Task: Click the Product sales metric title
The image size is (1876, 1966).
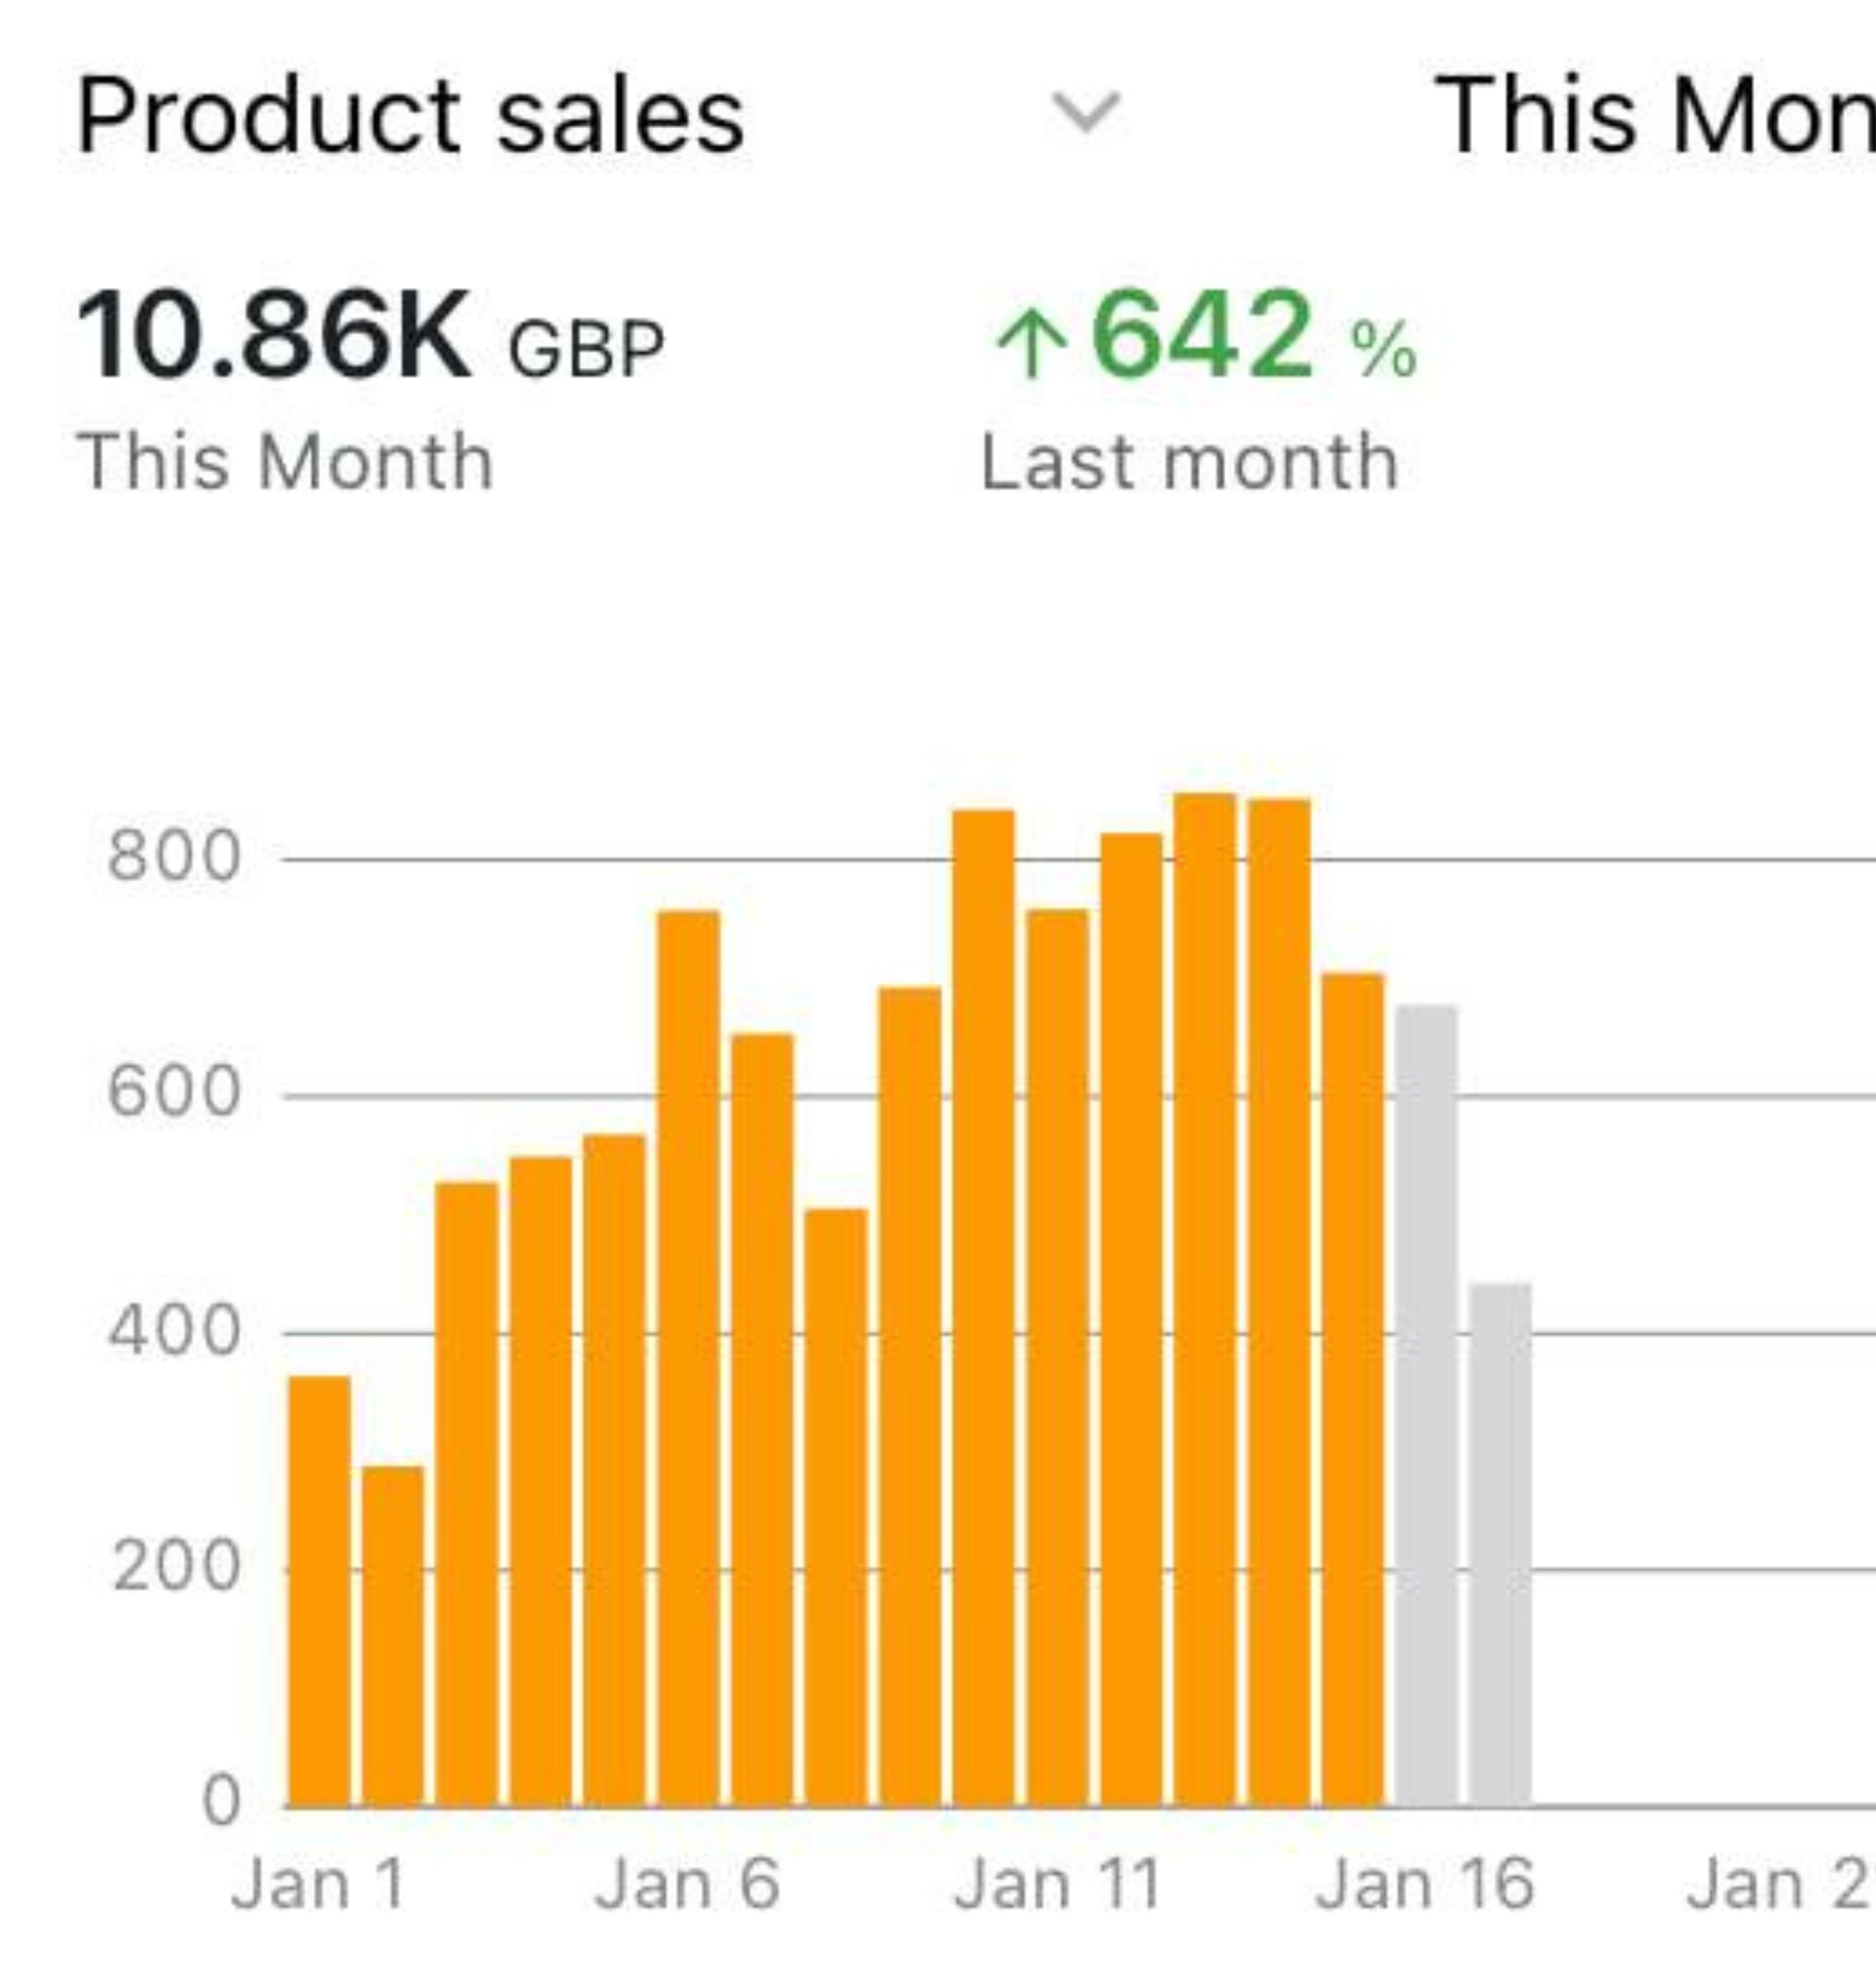Action: point(410,117)
